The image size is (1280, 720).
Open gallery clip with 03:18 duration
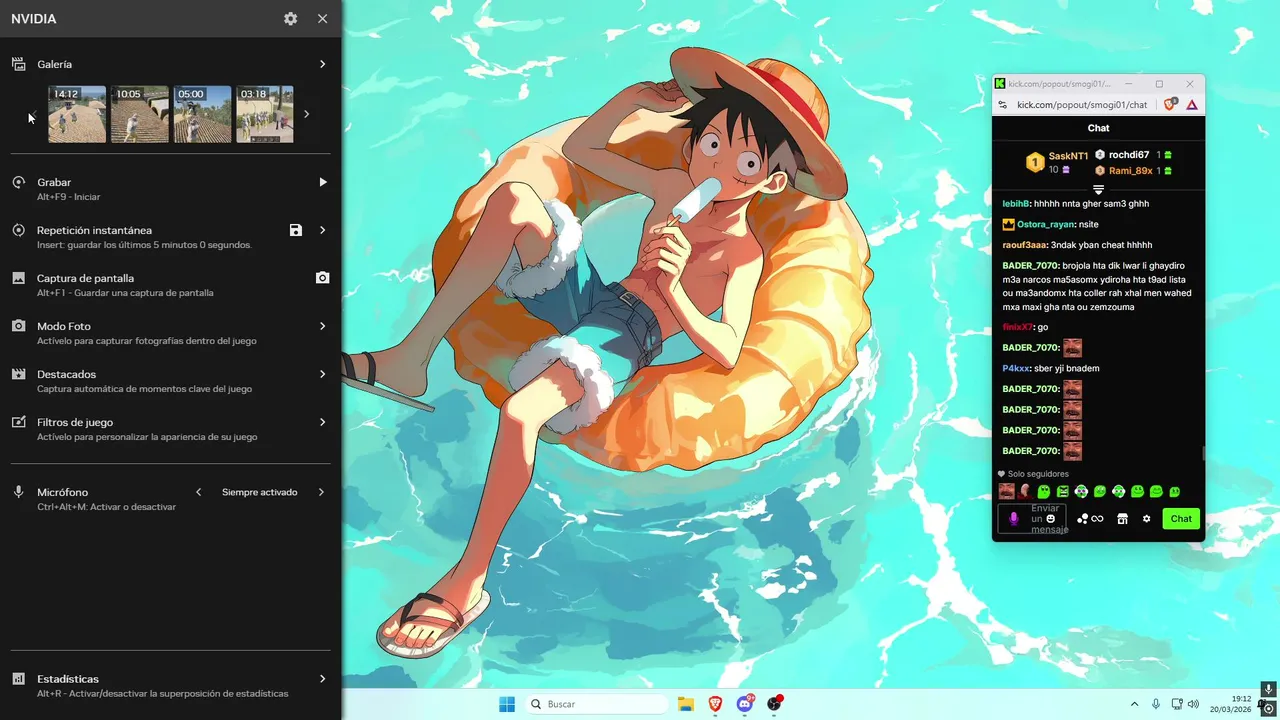(x=265, y=114)
